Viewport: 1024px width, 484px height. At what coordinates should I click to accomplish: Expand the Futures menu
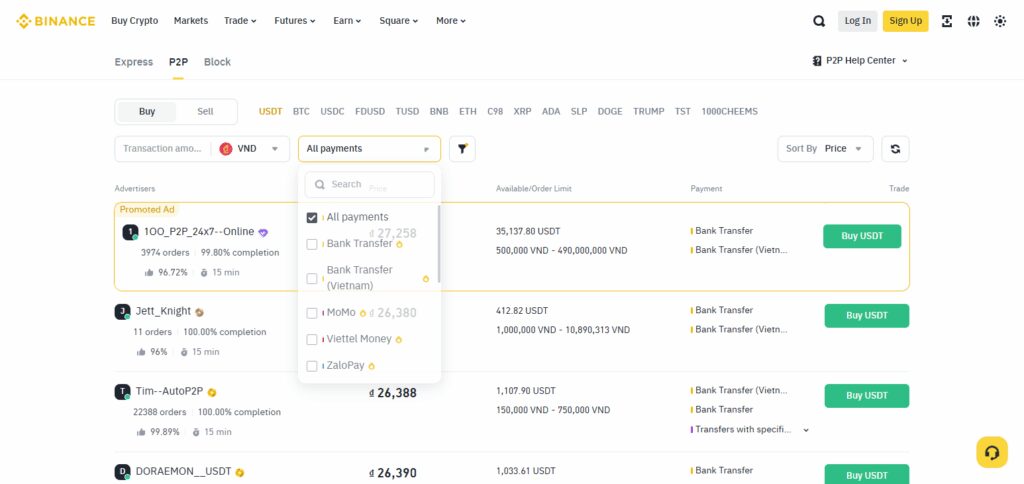pyautogui.click(x=295, y=21)
